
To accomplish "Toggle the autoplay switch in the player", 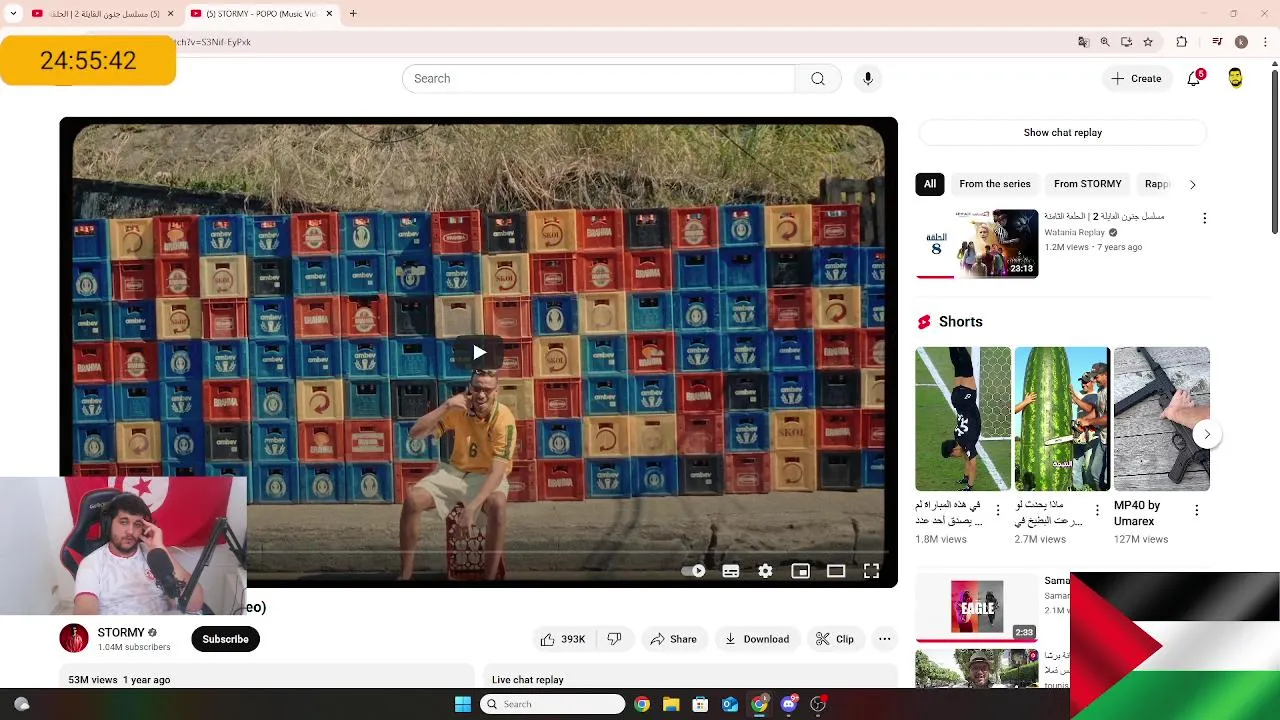I will tap(693, 571).
